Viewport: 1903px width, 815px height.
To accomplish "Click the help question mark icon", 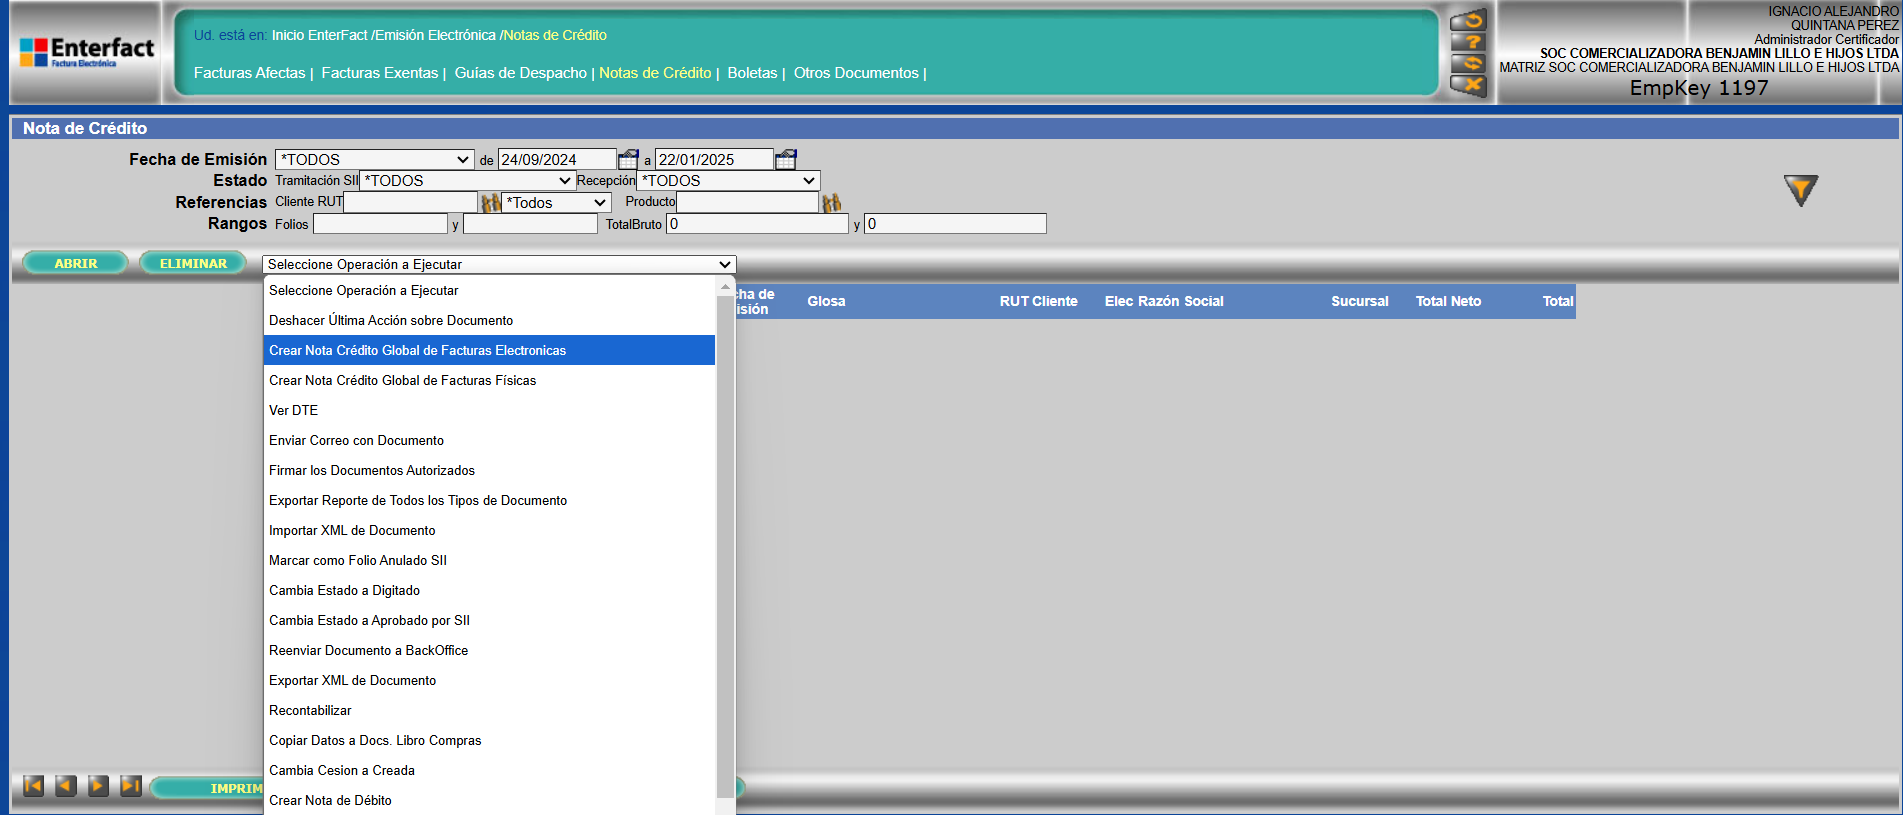I will point(1468,42).
